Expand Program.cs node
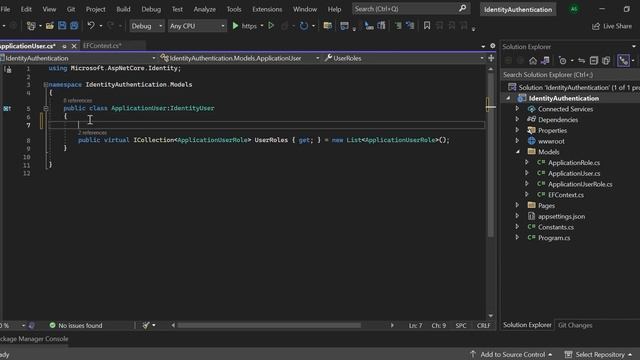The width and height of the screenshot is (640, 360). click(517, 238)
